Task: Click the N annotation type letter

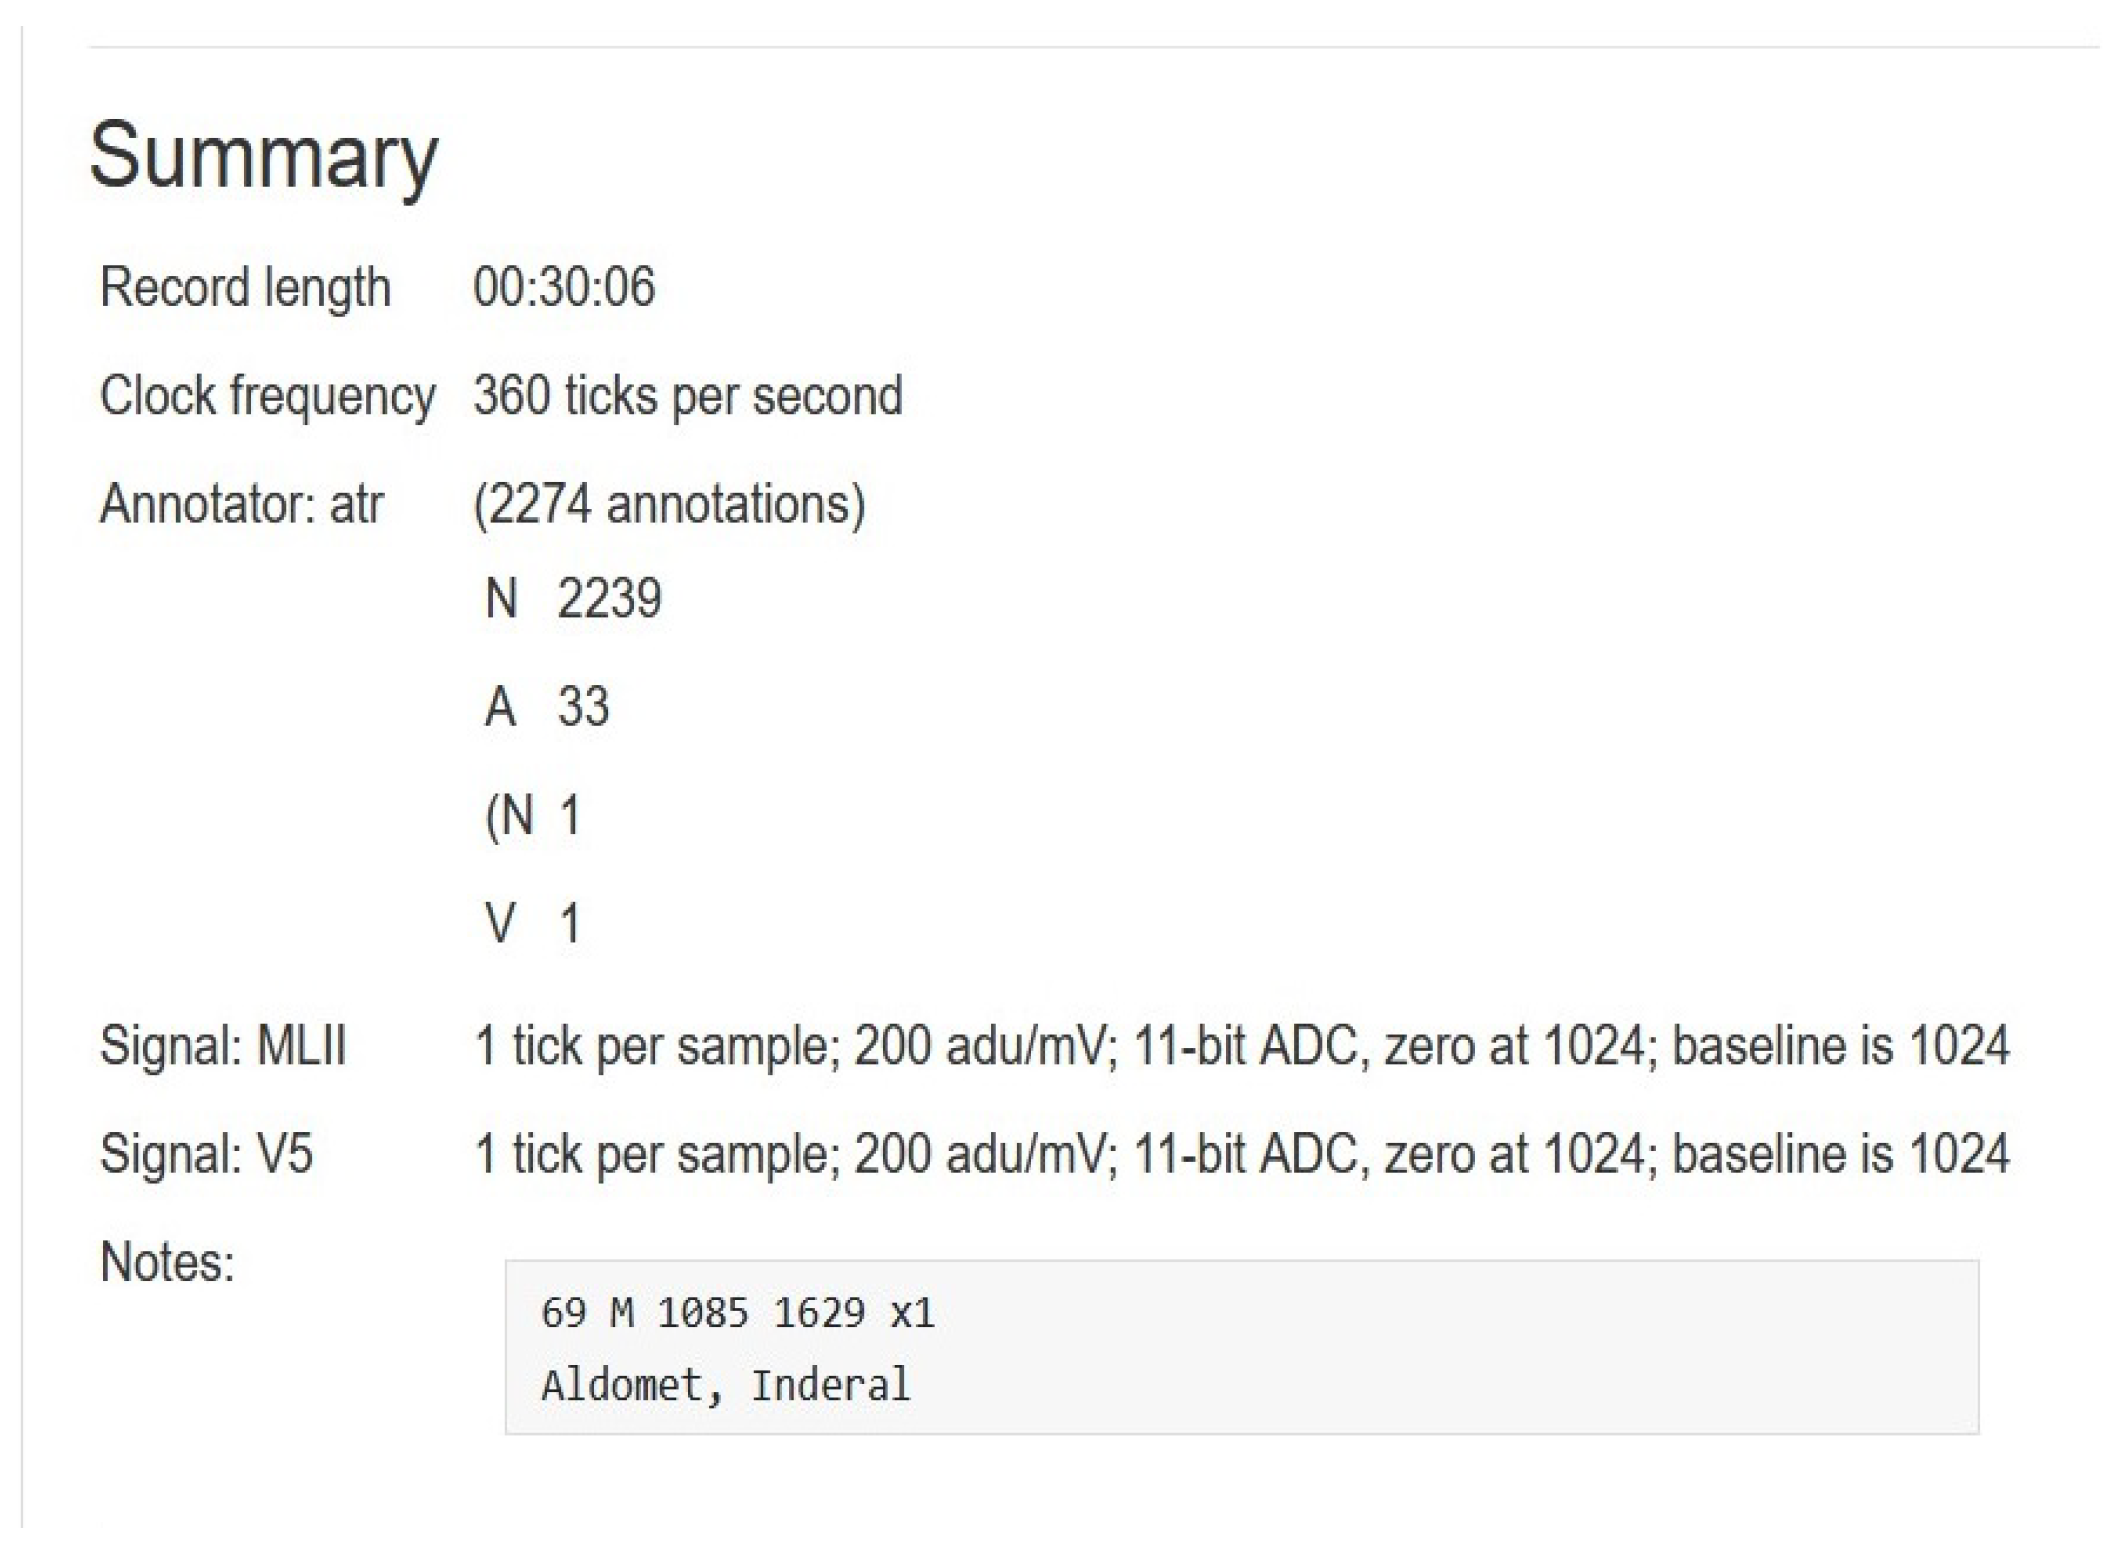Action: (x=501, y=599)
